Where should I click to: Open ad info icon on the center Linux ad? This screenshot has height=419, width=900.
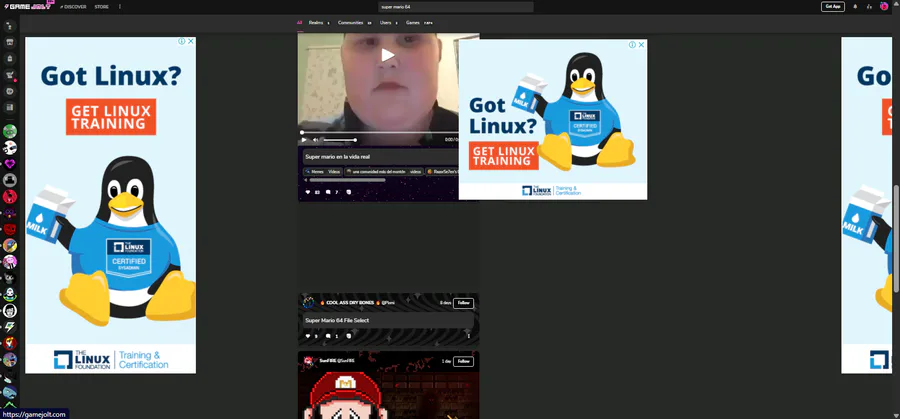tap(632, 45)
